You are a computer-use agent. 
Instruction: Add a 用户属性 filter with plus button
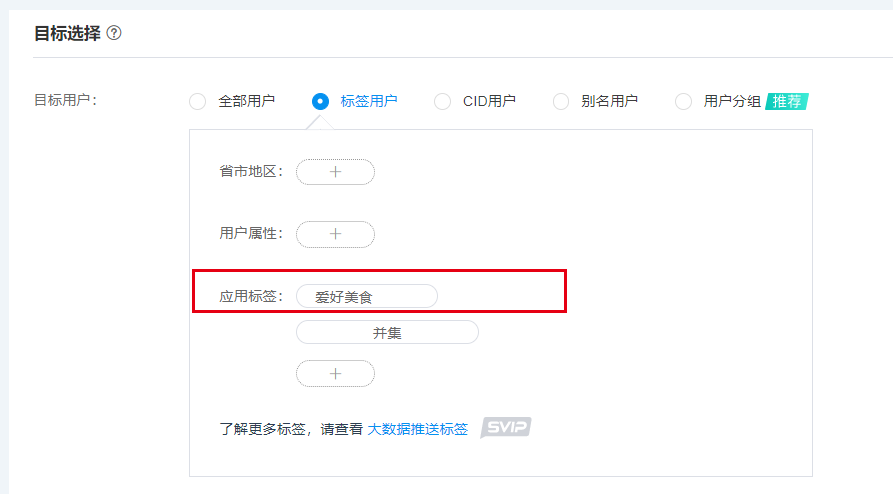pyautogui.click(x=335, y=234)
